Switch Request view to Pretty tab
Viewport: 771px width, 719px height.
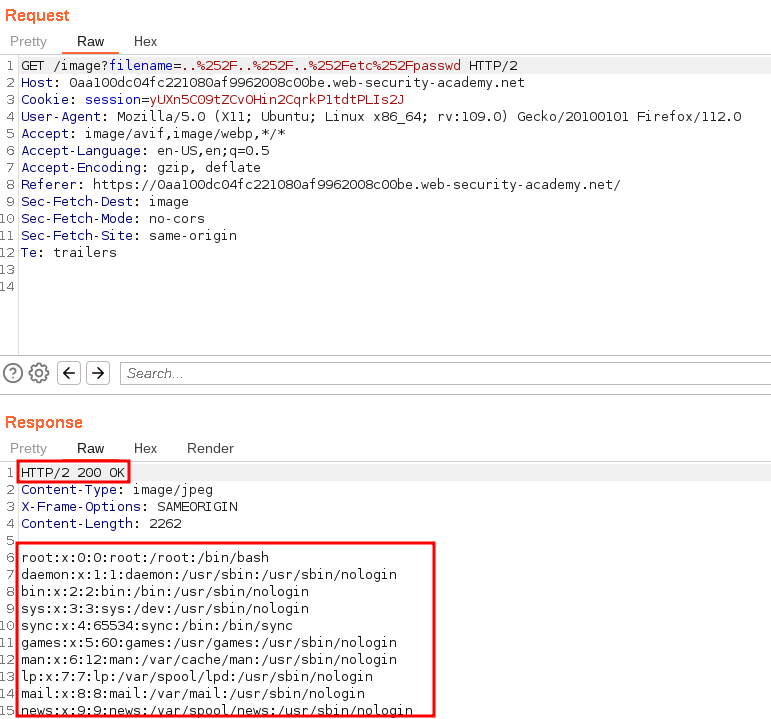[29, 41]
